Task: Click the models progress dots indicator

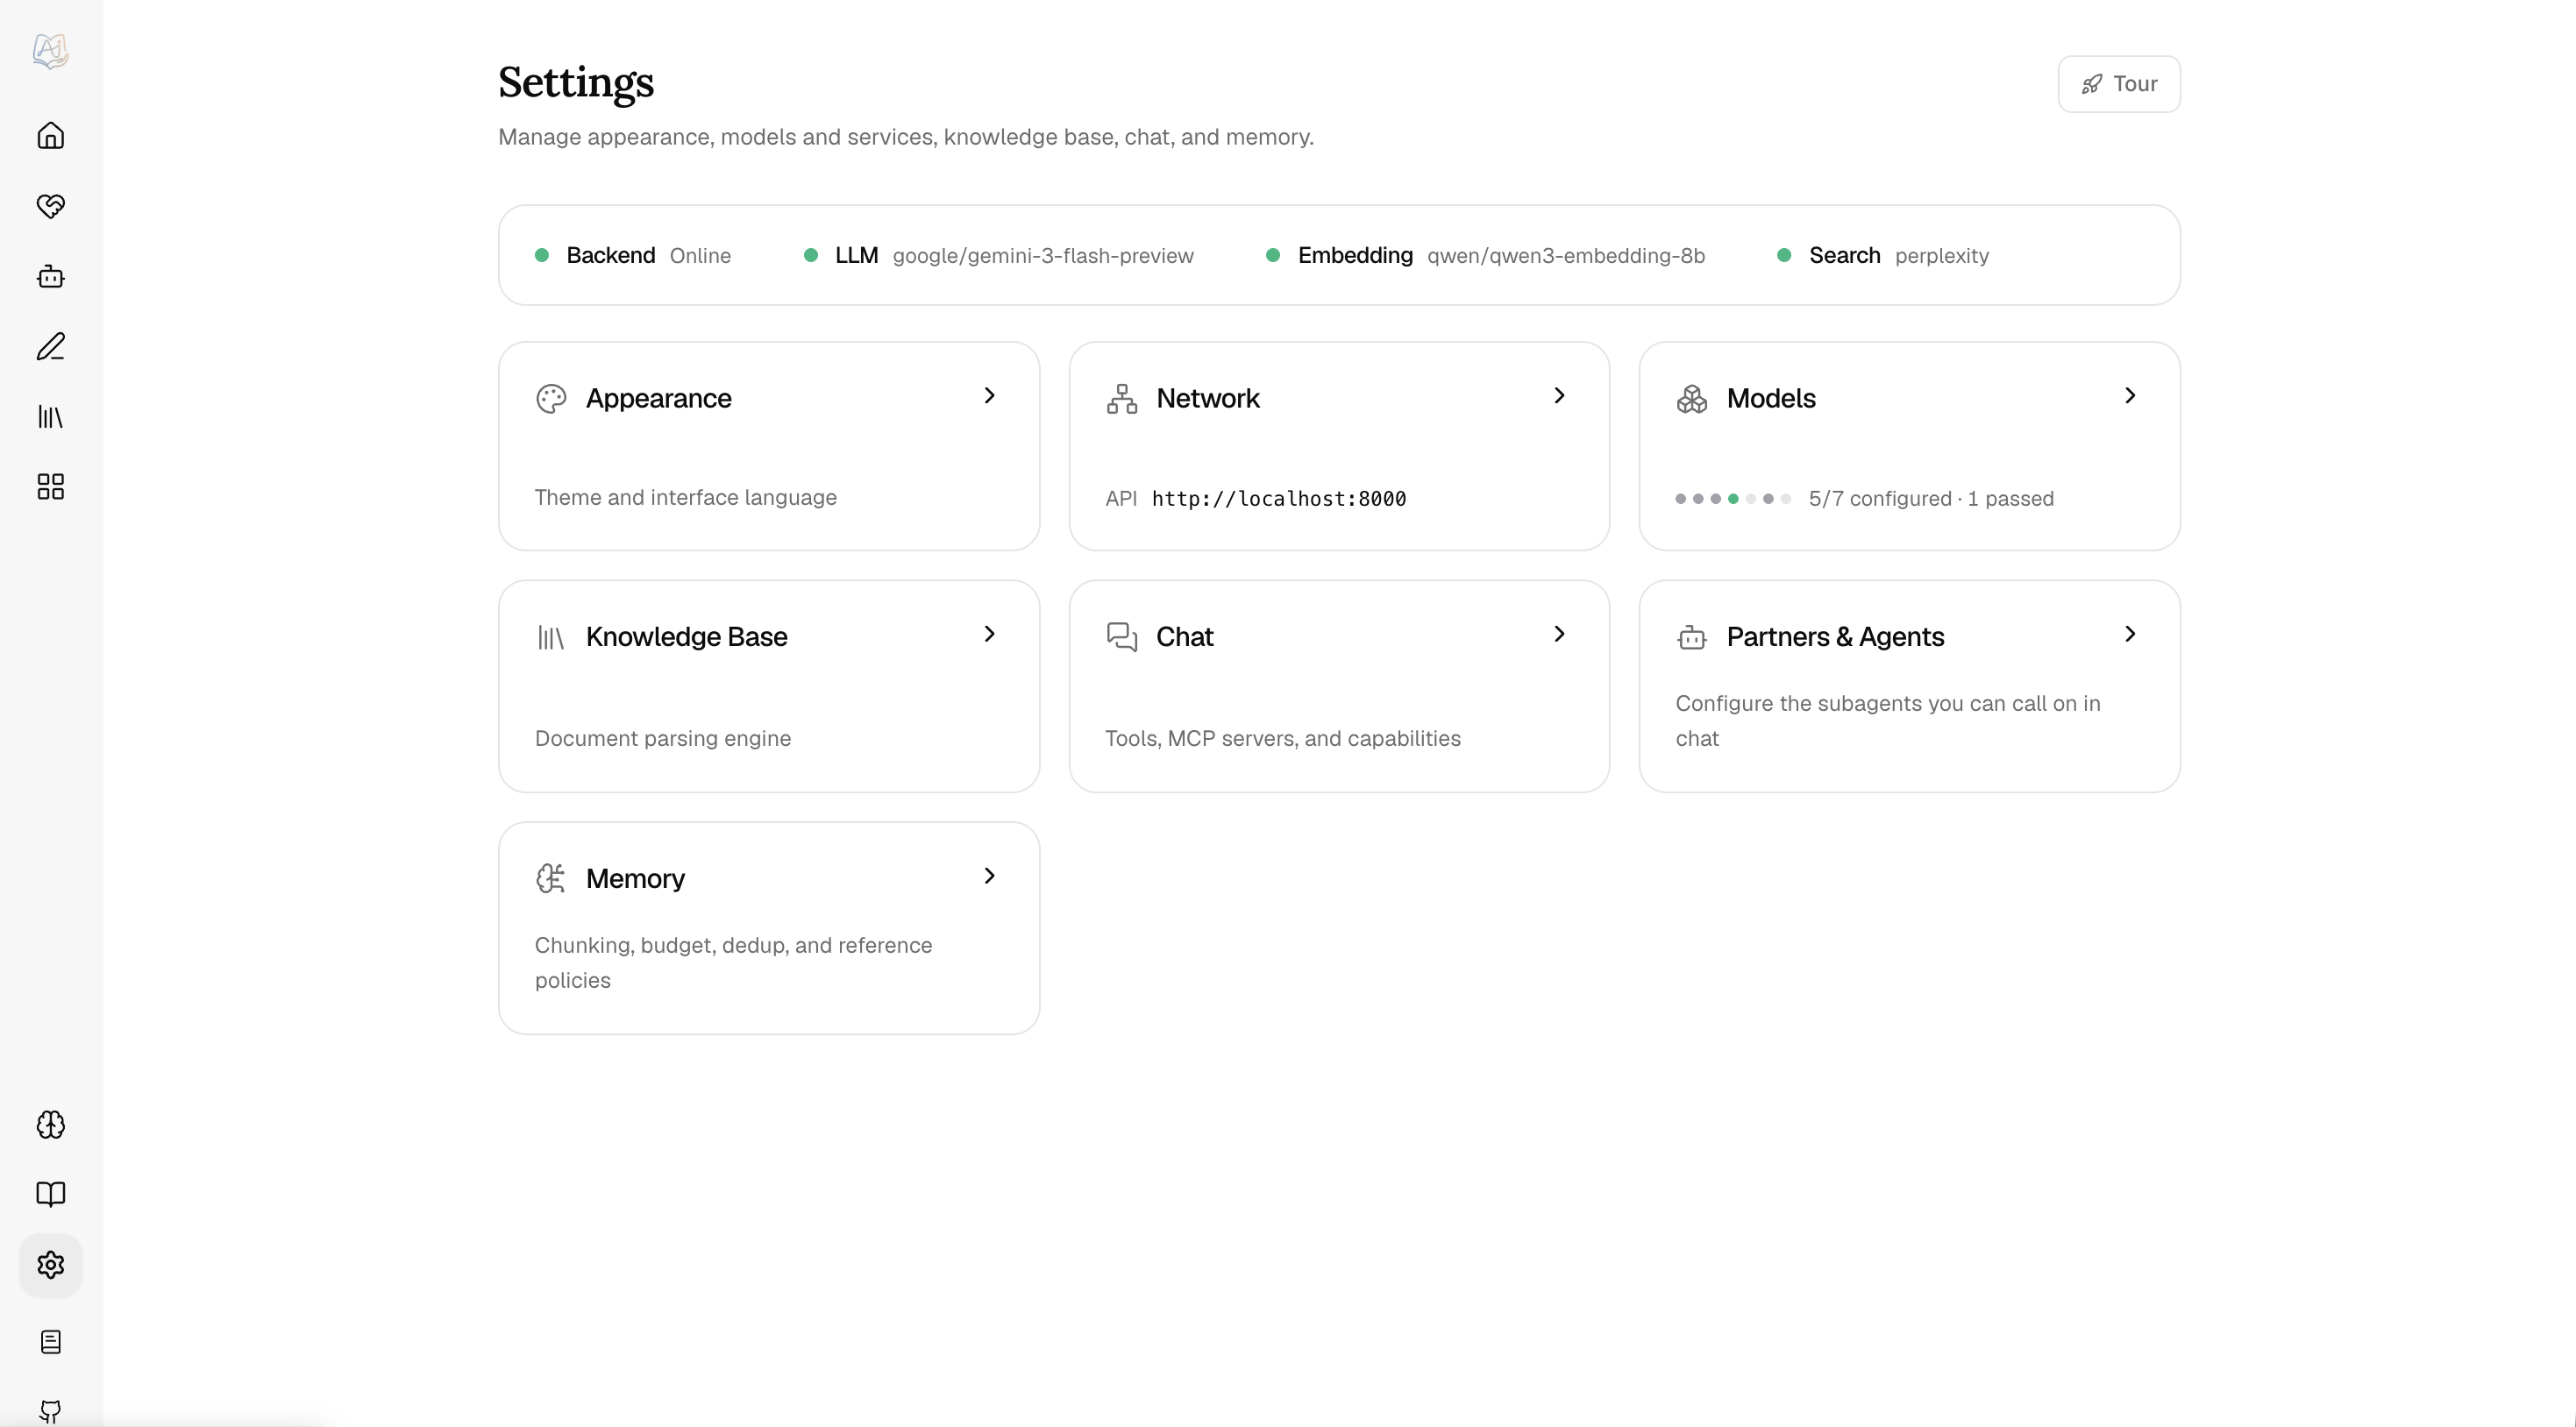Action: click(1733, 498)
